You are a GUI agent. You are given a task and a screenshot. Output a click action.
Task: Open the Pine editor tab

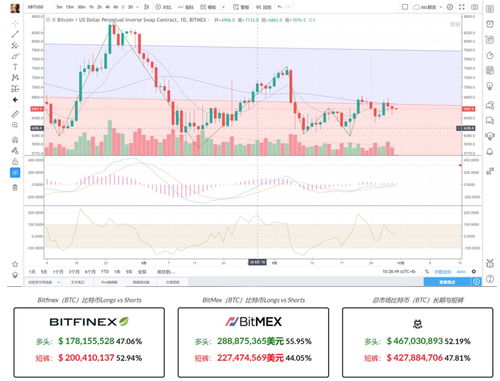[x=109, y=282]
